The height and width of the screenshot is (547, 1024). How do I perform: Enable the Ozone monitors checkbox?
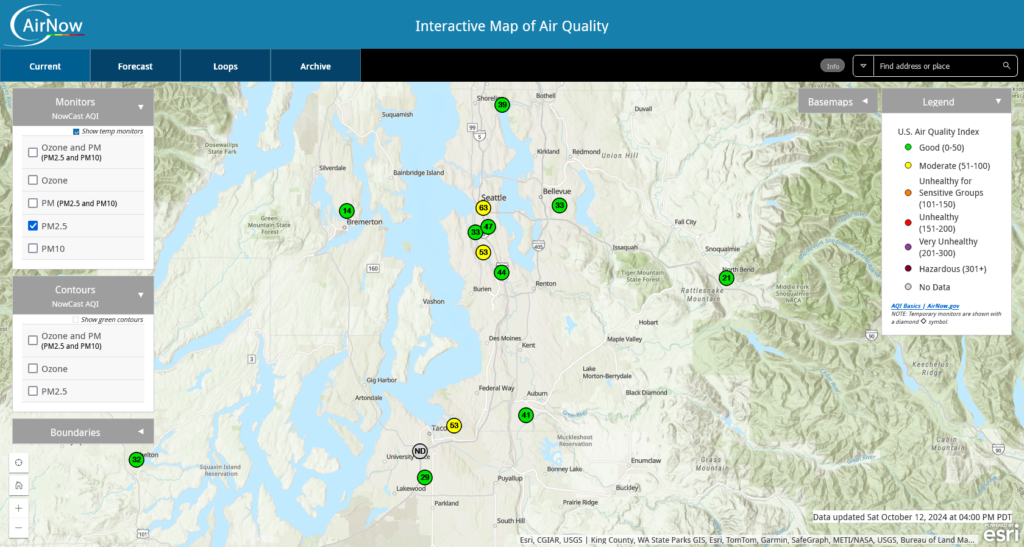[33, 180]
